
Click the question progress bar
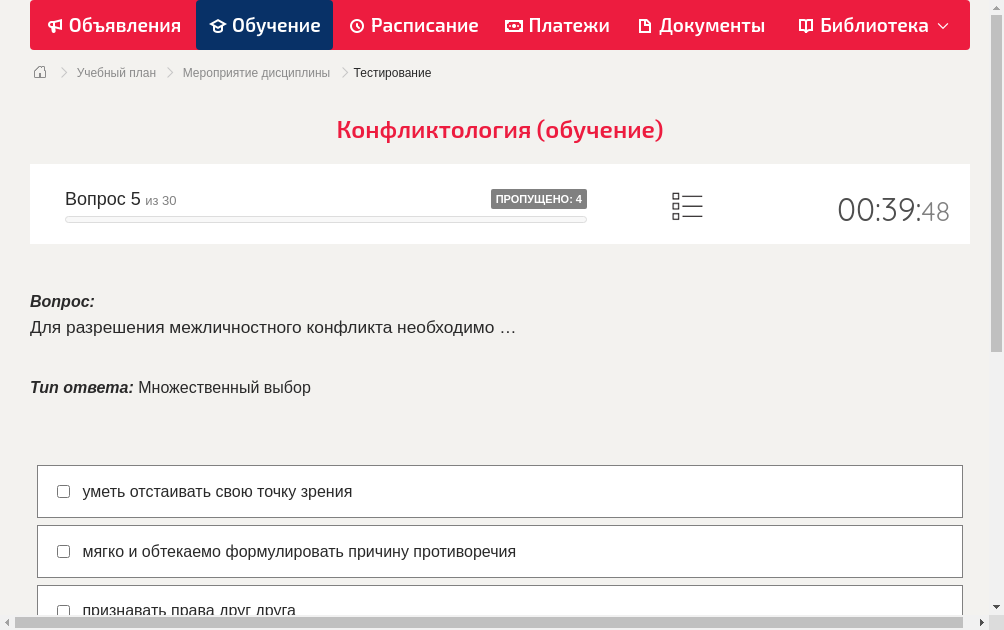tap(325, 219)
